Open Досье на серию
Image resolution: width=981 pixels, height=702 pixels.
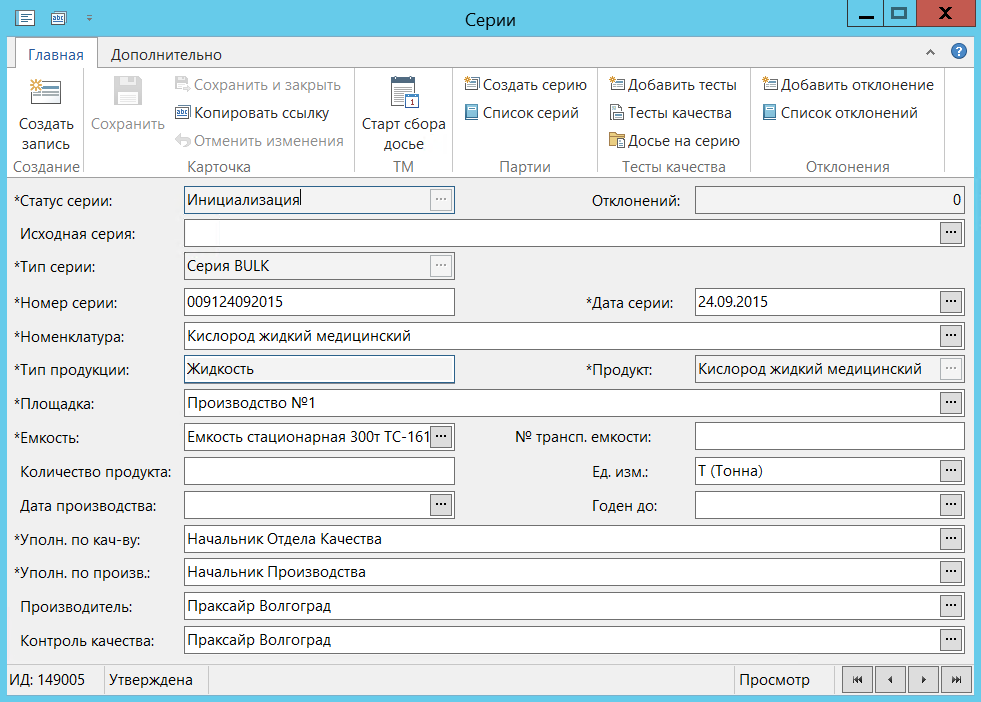[674, 141]
